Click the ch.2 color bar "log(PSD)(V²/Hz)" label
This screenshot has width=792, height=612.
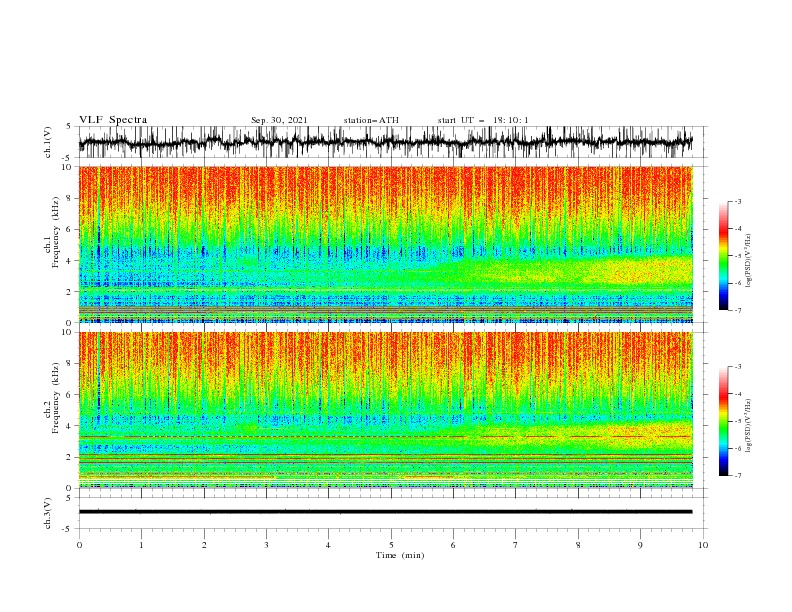click(749, 426)
